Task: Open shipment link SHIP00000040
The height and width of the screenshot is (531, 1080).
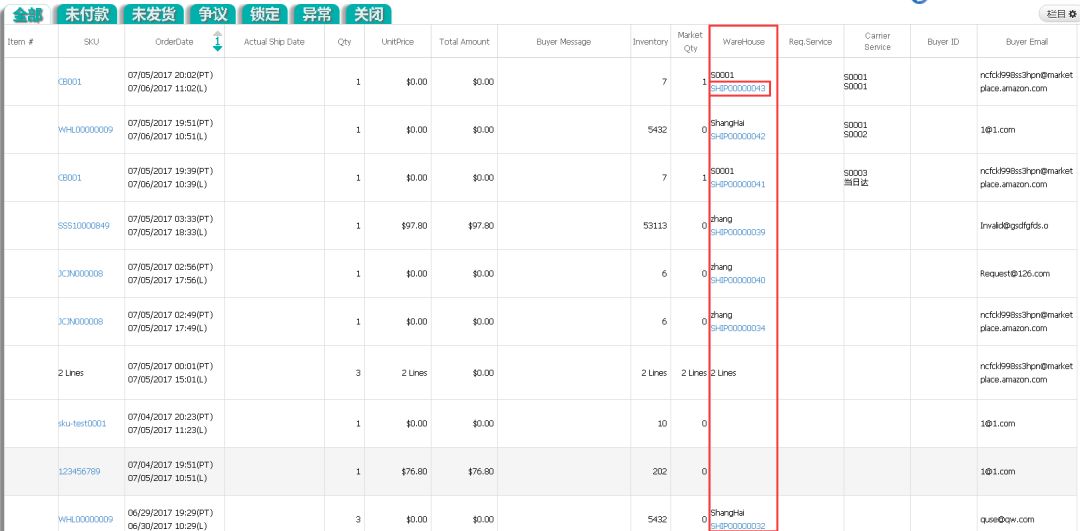Action: pyautogui.click(x=738, y=280)
